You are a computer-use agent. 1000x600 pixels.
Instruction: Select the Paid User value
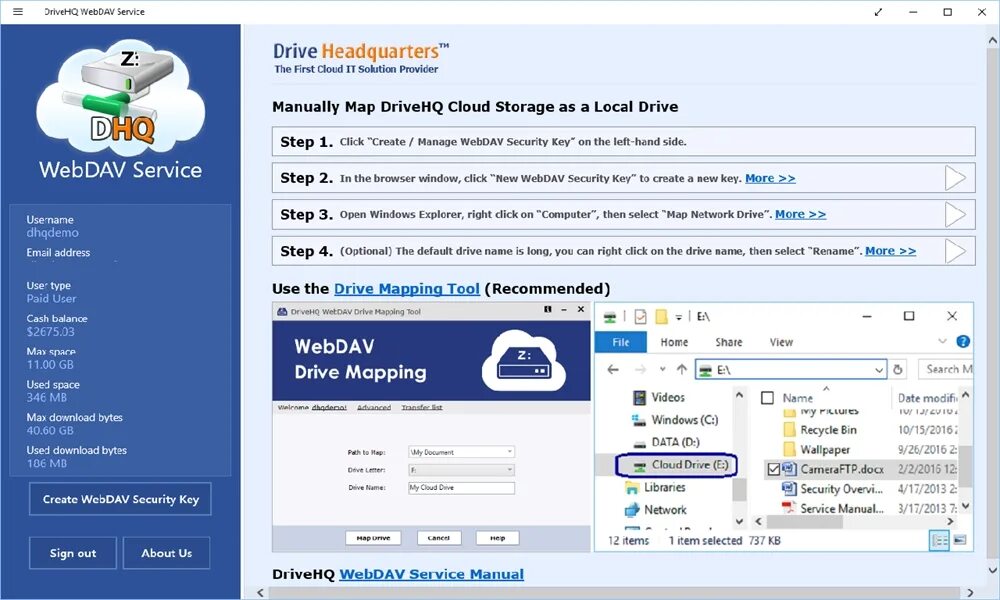pyautogui.click(x=51, y=298)
